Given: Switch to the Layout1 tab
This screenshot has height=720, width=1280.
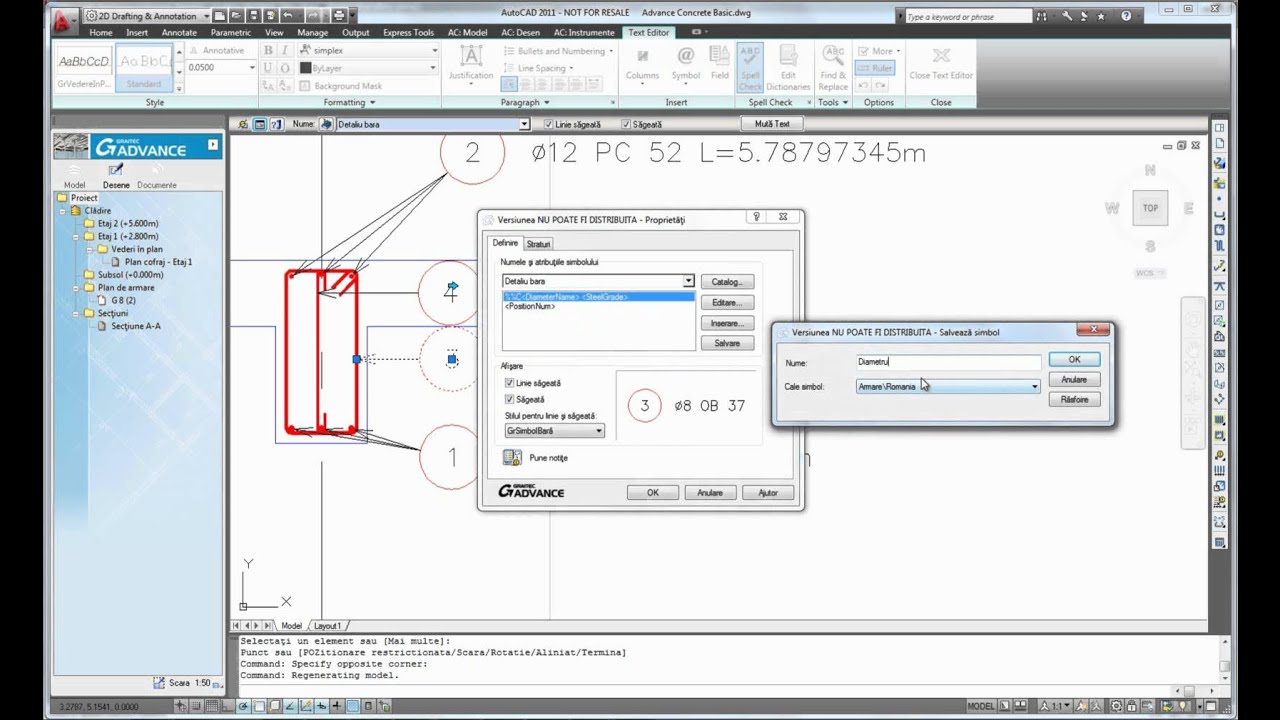Looking at the screenshot, I should (327, 626).
